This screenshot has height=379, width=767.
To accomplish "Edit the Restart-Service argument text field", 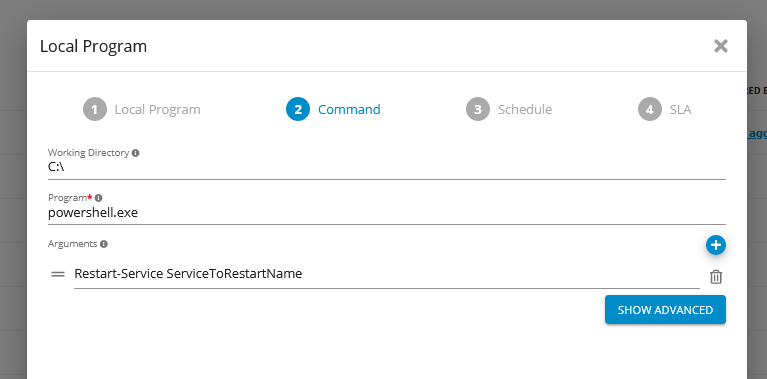I will tap(386, 274).
